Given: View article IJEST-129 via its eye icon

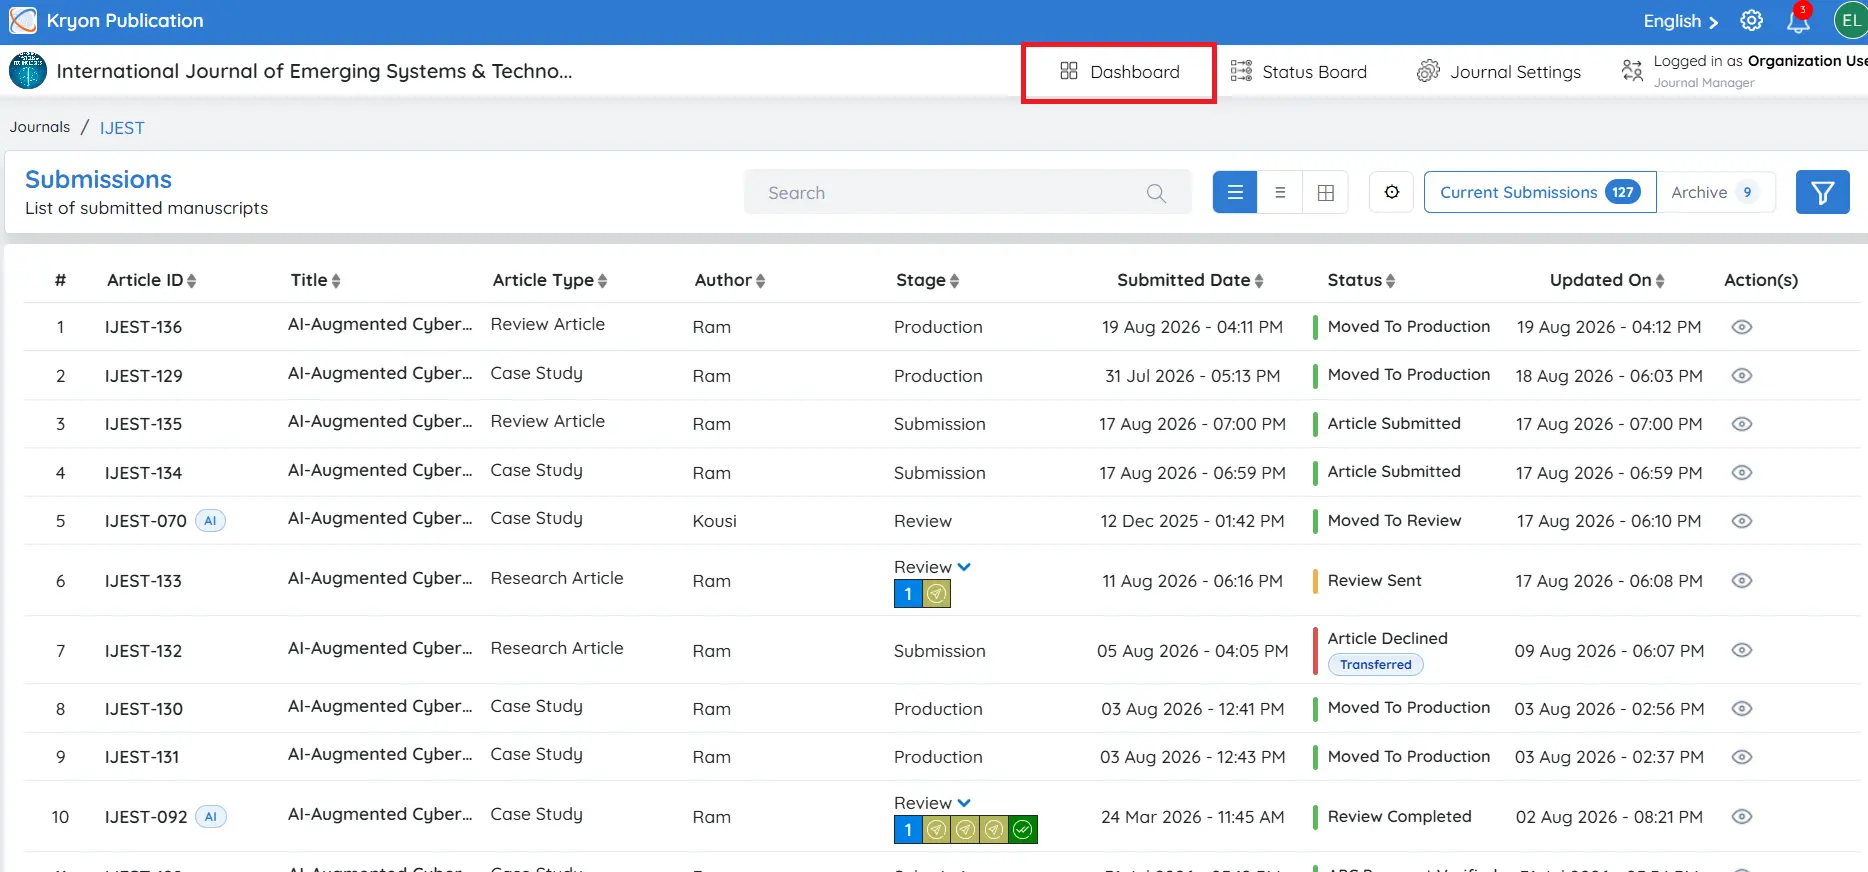Looking at the screenshot, I should click(x=1742, y=376).
